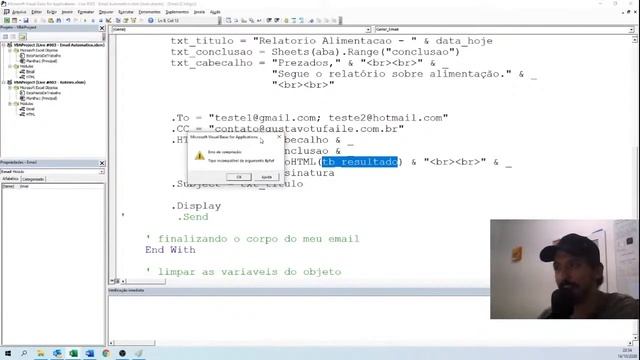The width and height of the screenshot is (640, 360).
Task: Click the End With code line
Action: click(x=170, y=250)
